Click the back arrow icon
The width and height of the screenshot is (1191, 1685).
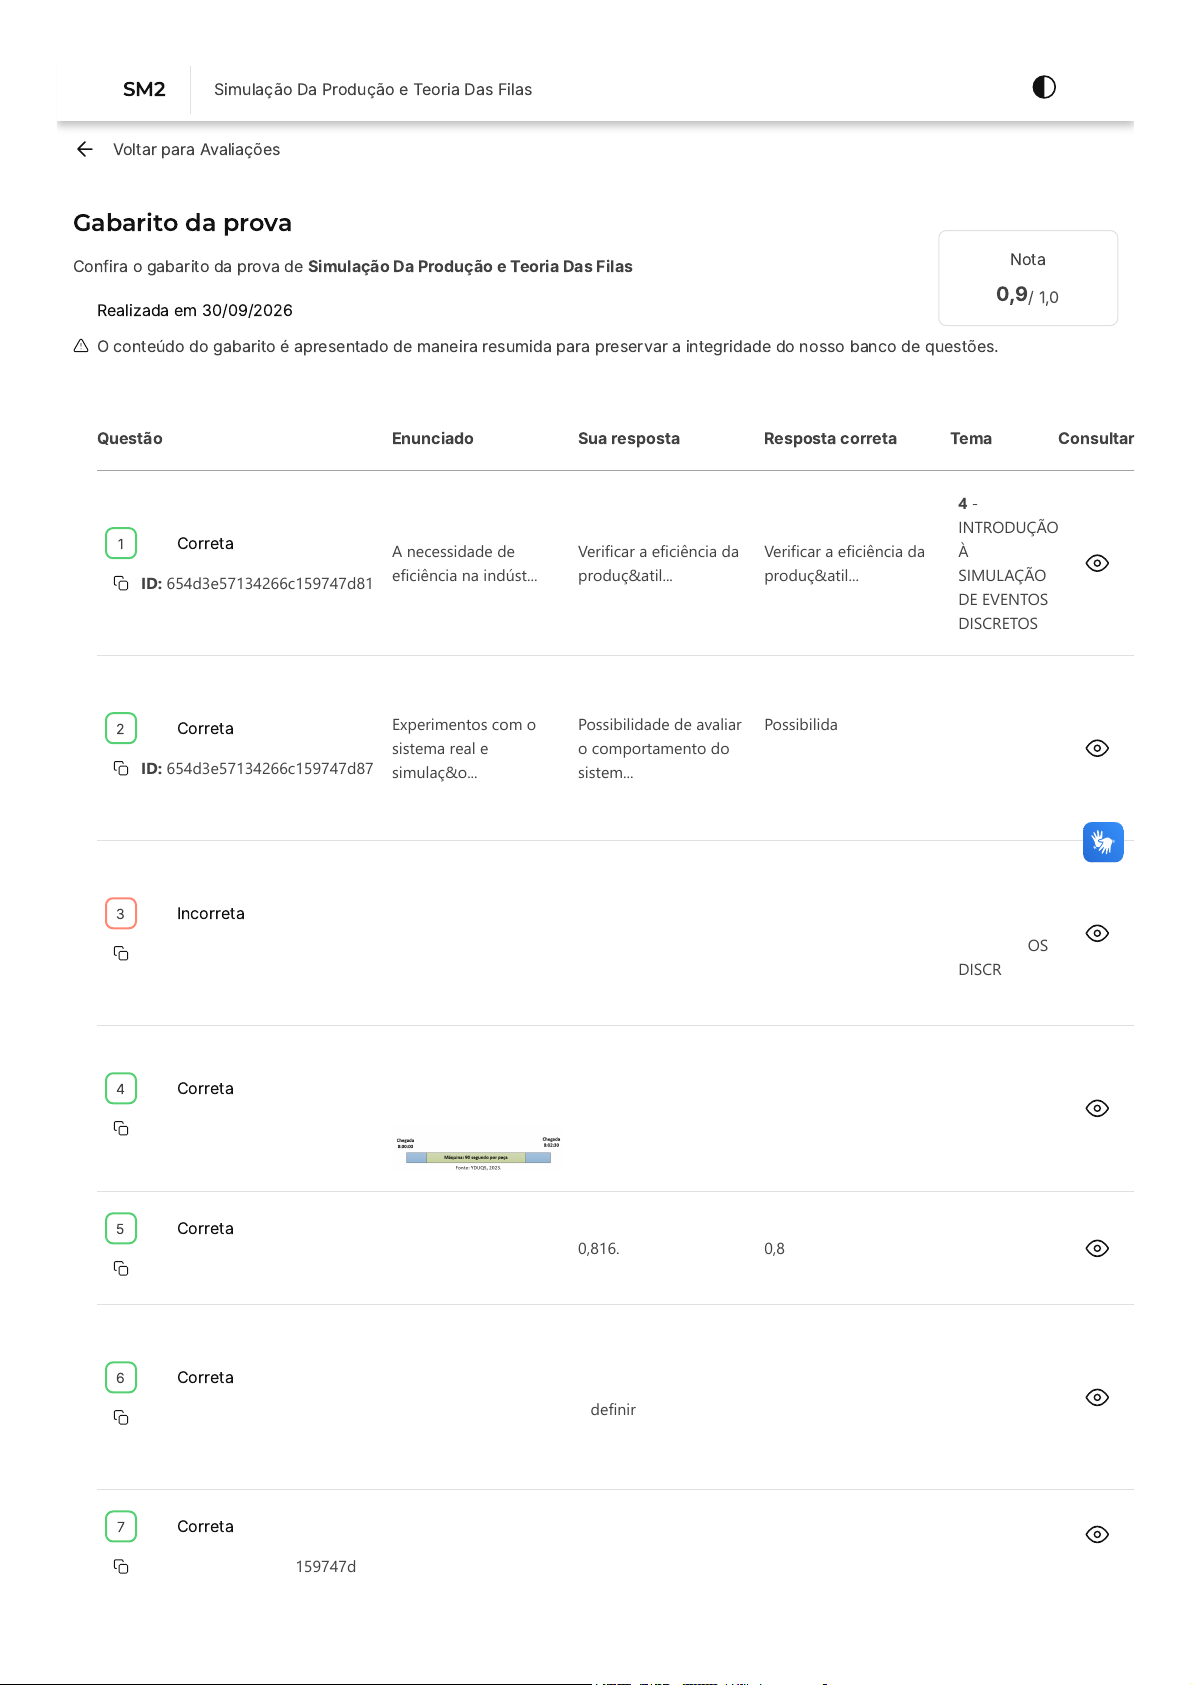[x=85, y=149]
